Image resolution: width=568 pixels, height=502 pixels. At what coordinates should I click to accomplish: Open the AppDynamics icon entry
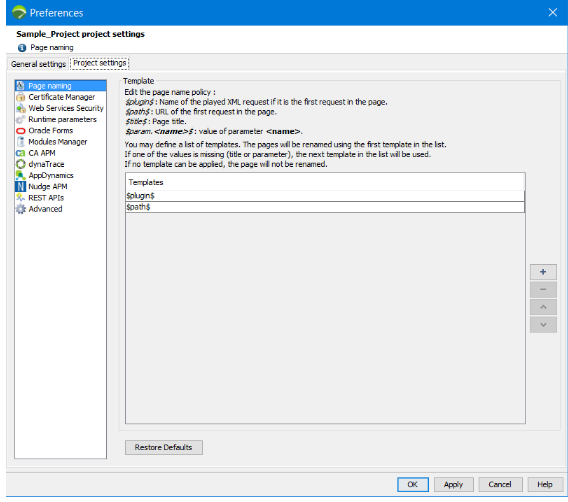point(21,176)
